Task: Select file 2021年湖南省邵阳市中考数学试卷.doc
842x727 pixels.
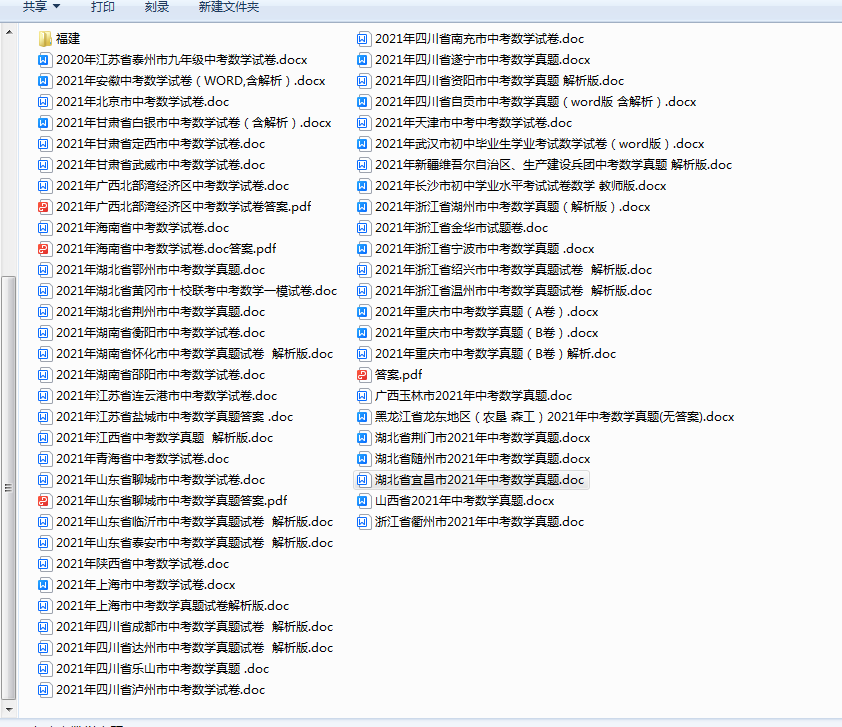Action: [x=151, y=375]
